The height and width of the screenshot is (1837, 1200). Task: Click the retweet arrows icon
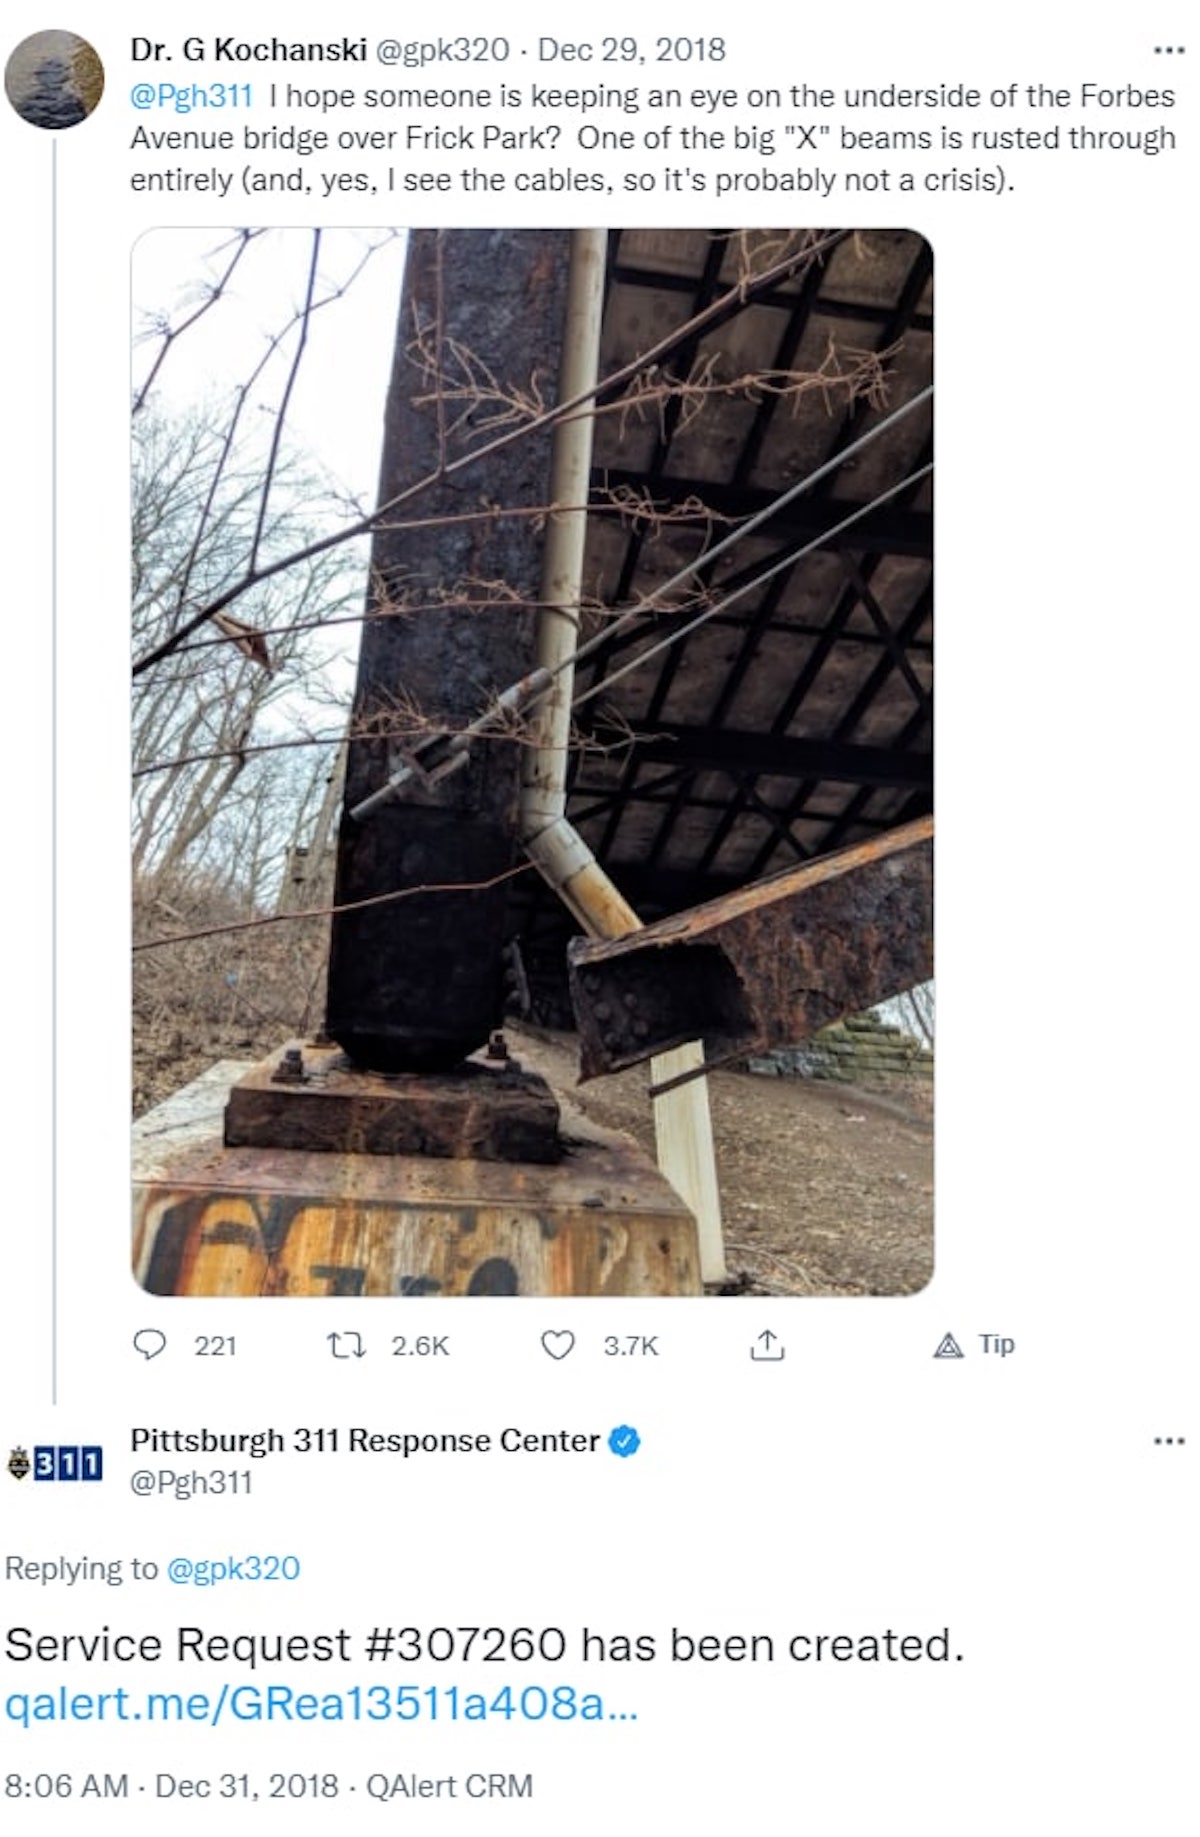[347, 1345]
